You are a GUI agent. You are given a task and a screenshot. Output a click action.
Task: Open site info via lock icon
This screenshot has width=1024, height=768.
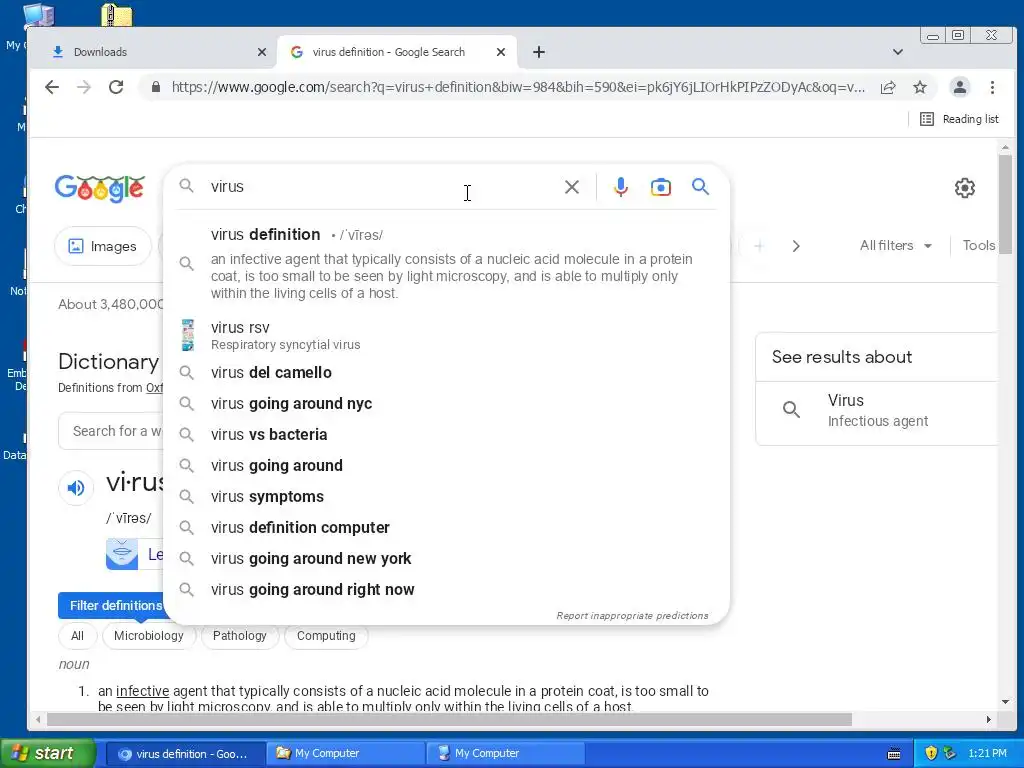pyautogui.click(x=155, y=87)
